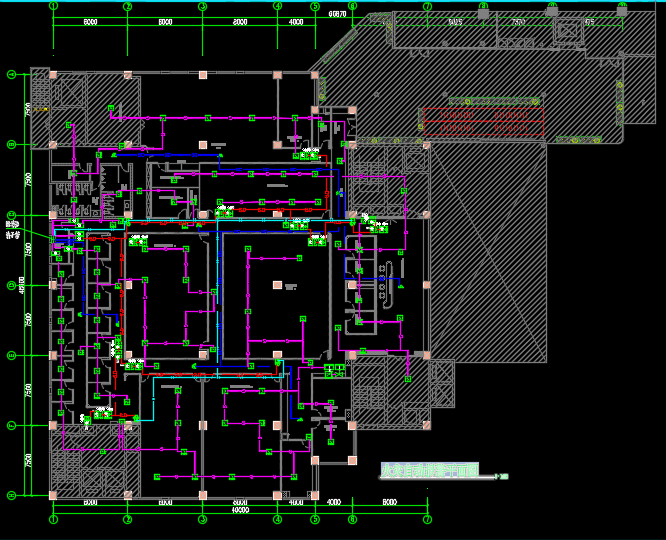Select the crossed elevator shaft box in hatched area
666x540 pixels.
click(x=566, y=31)
